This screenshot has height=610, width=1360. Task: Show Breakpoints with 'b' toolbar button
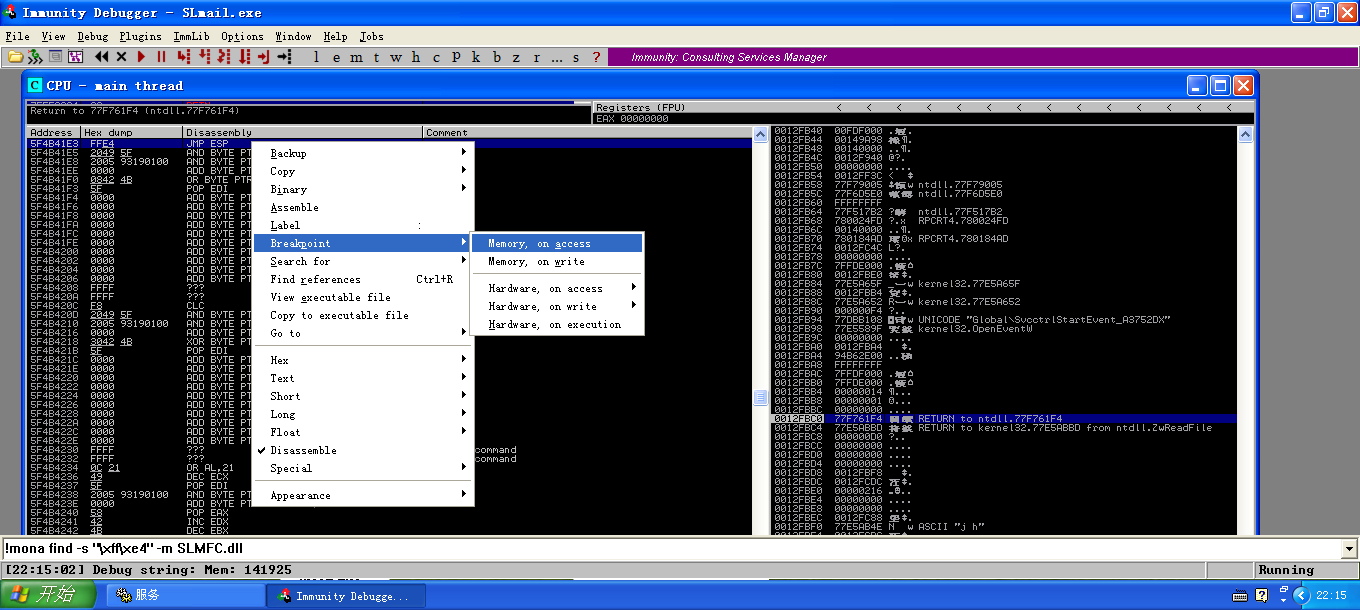click(x=497, y=57)
